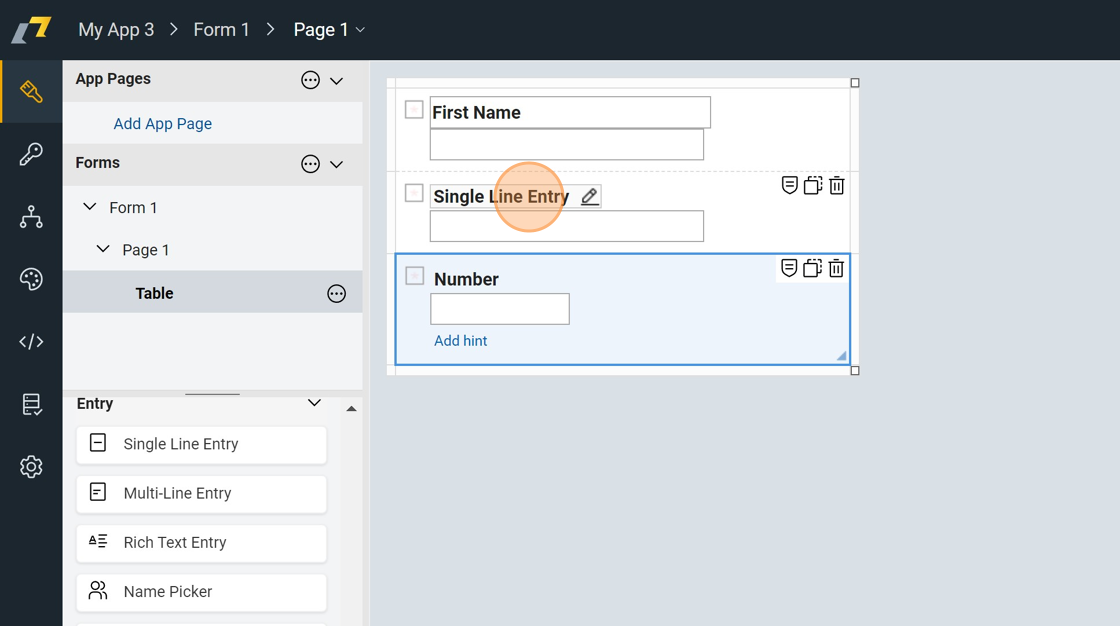
Task: Open the style palette sidebar icon
Action: [31, 279]
